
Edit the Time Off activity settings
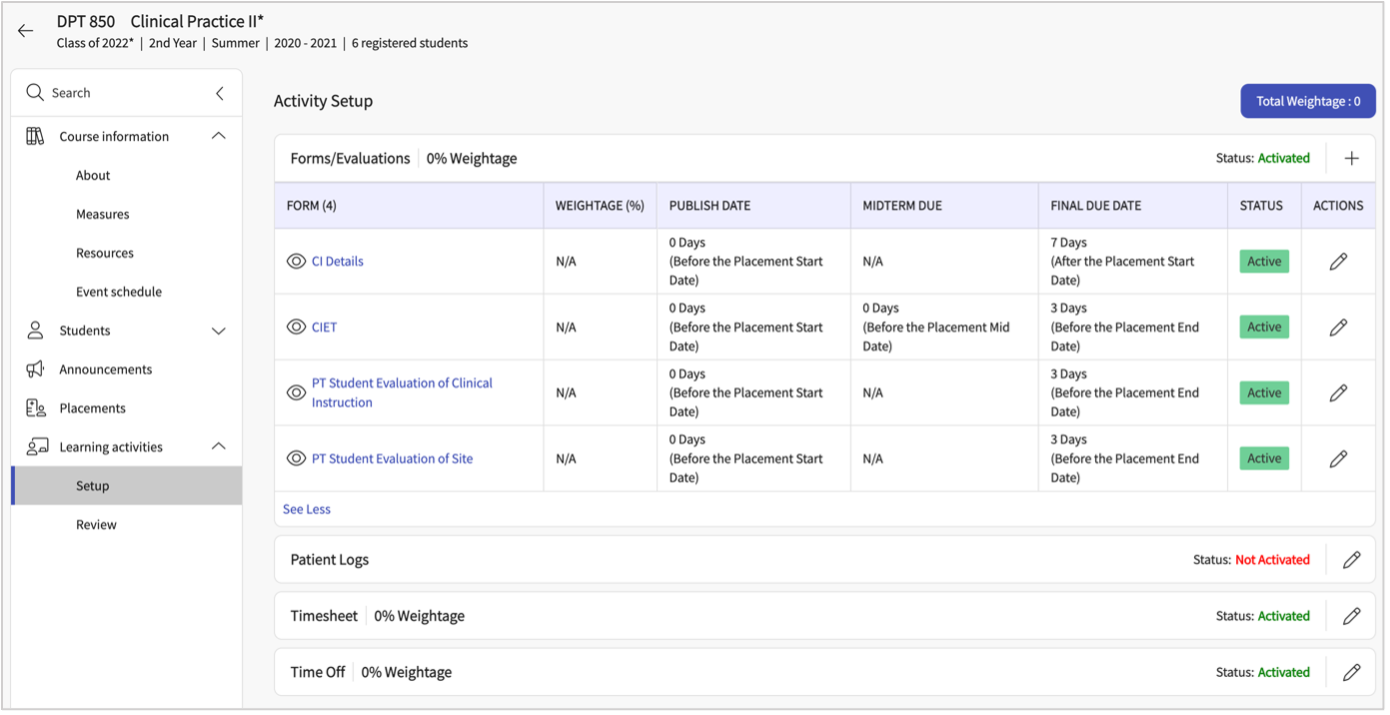(1351, 672)
